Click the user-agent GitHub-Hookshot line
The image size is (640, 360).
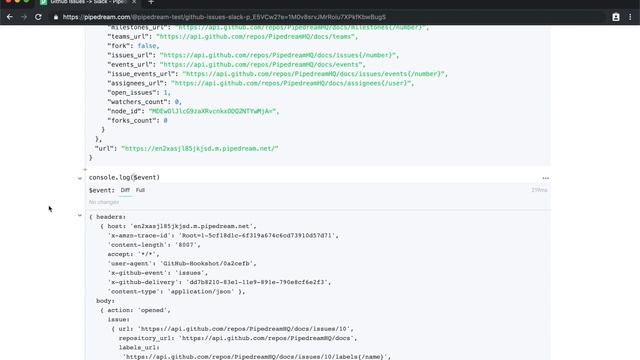182,264
